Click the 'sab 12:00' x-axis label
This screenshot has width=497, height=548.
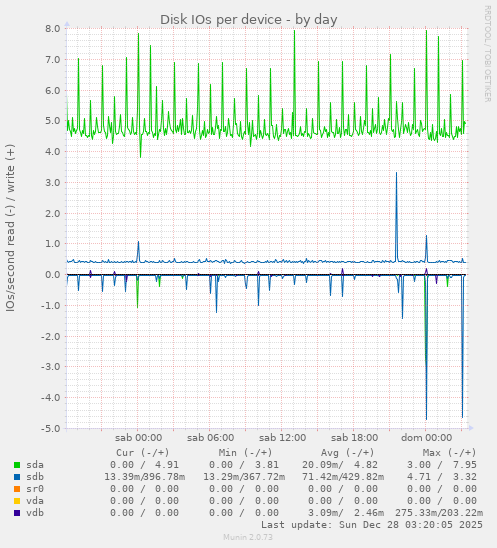click(282, 438)
